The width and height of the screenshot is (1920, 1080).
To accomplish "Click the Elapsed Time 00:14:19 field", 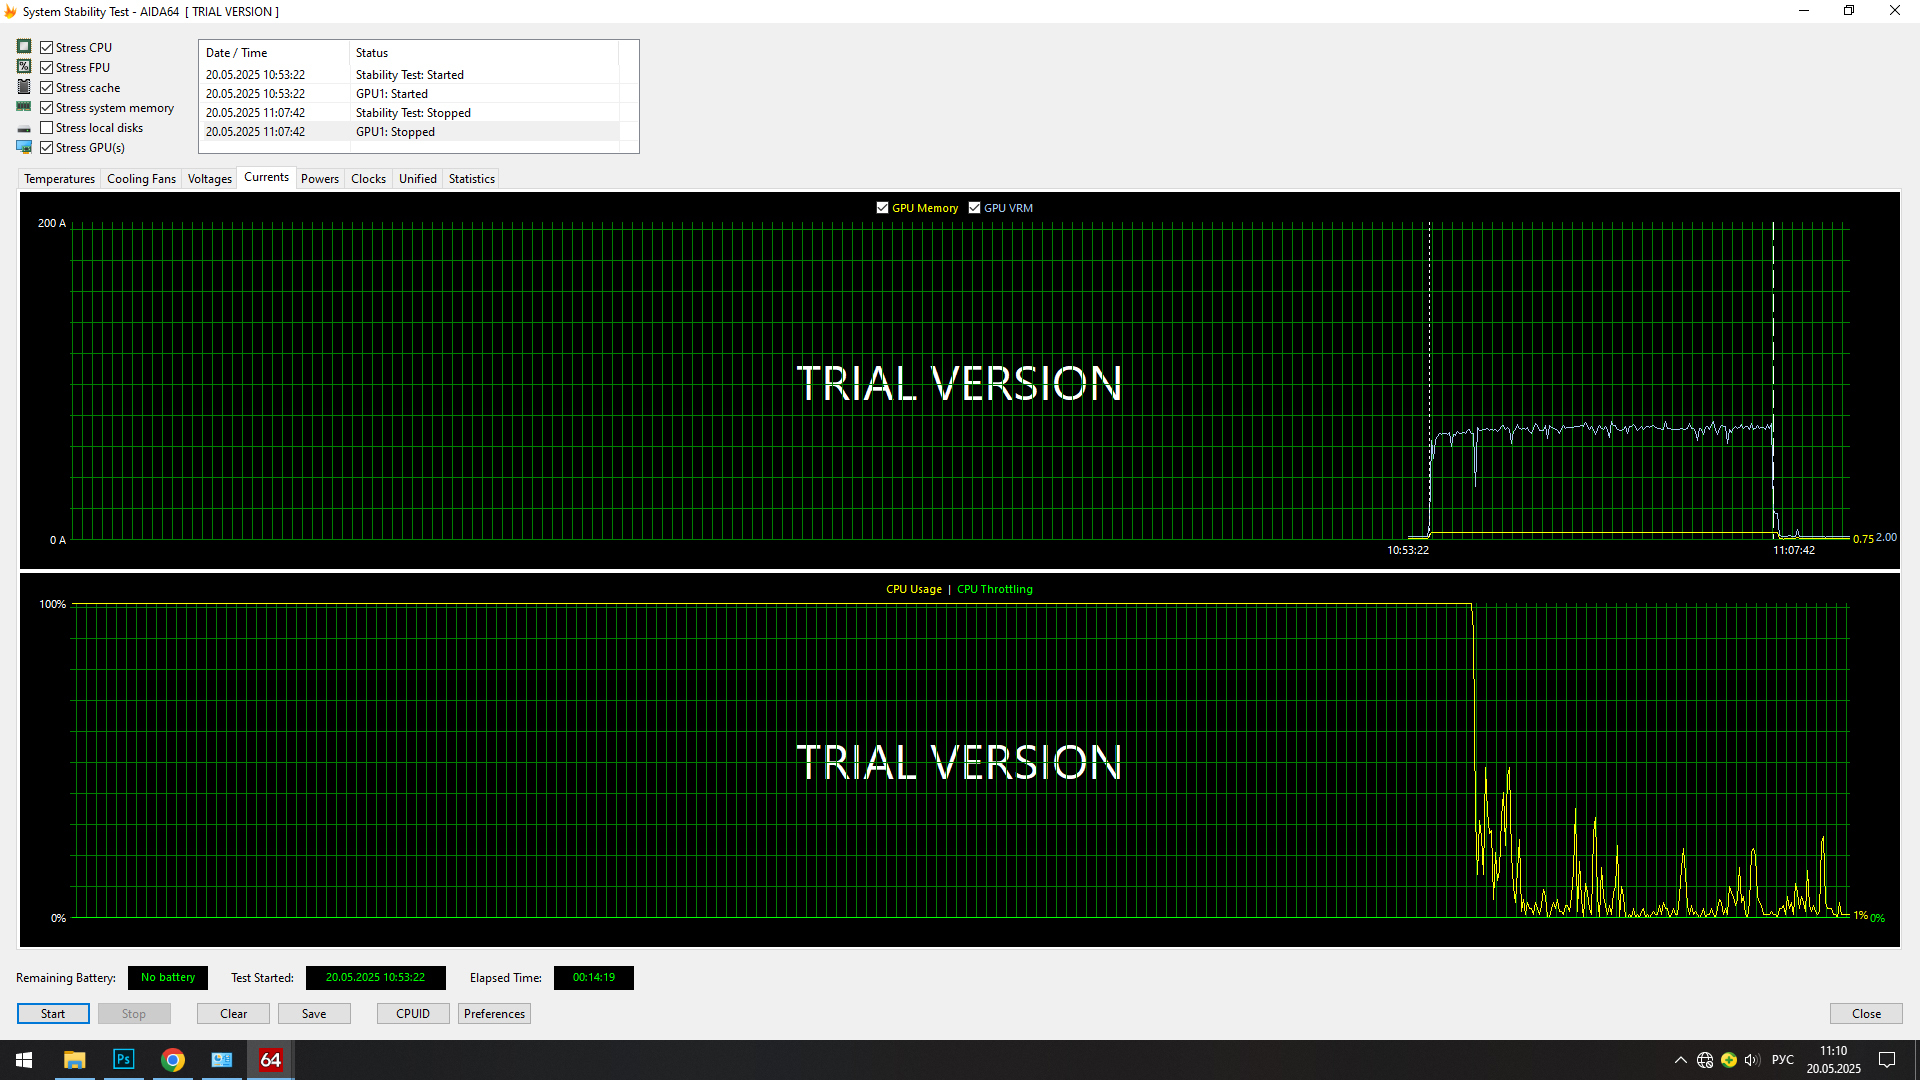I will pyautogui.click(x=594, y=978).
